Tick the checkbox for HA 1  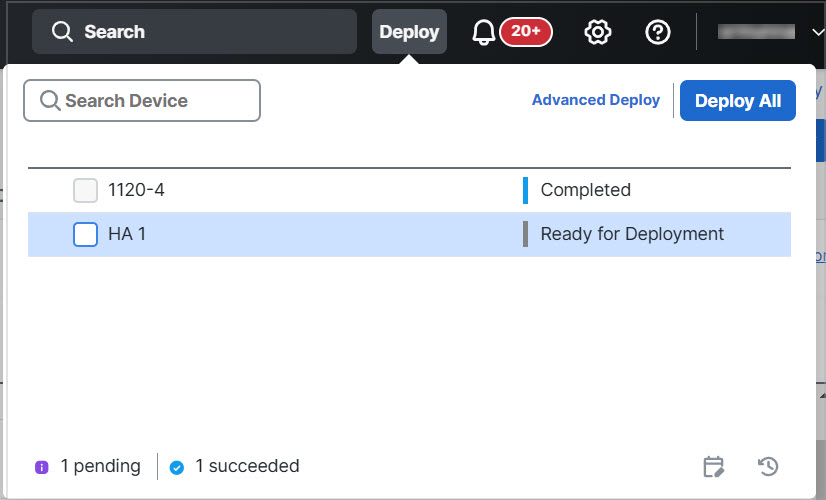pos(86,234)
